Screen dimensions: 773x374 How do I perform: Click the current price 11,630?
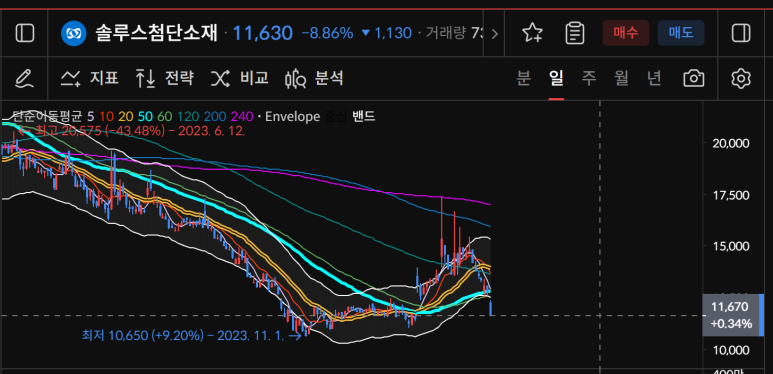point(262,34)
